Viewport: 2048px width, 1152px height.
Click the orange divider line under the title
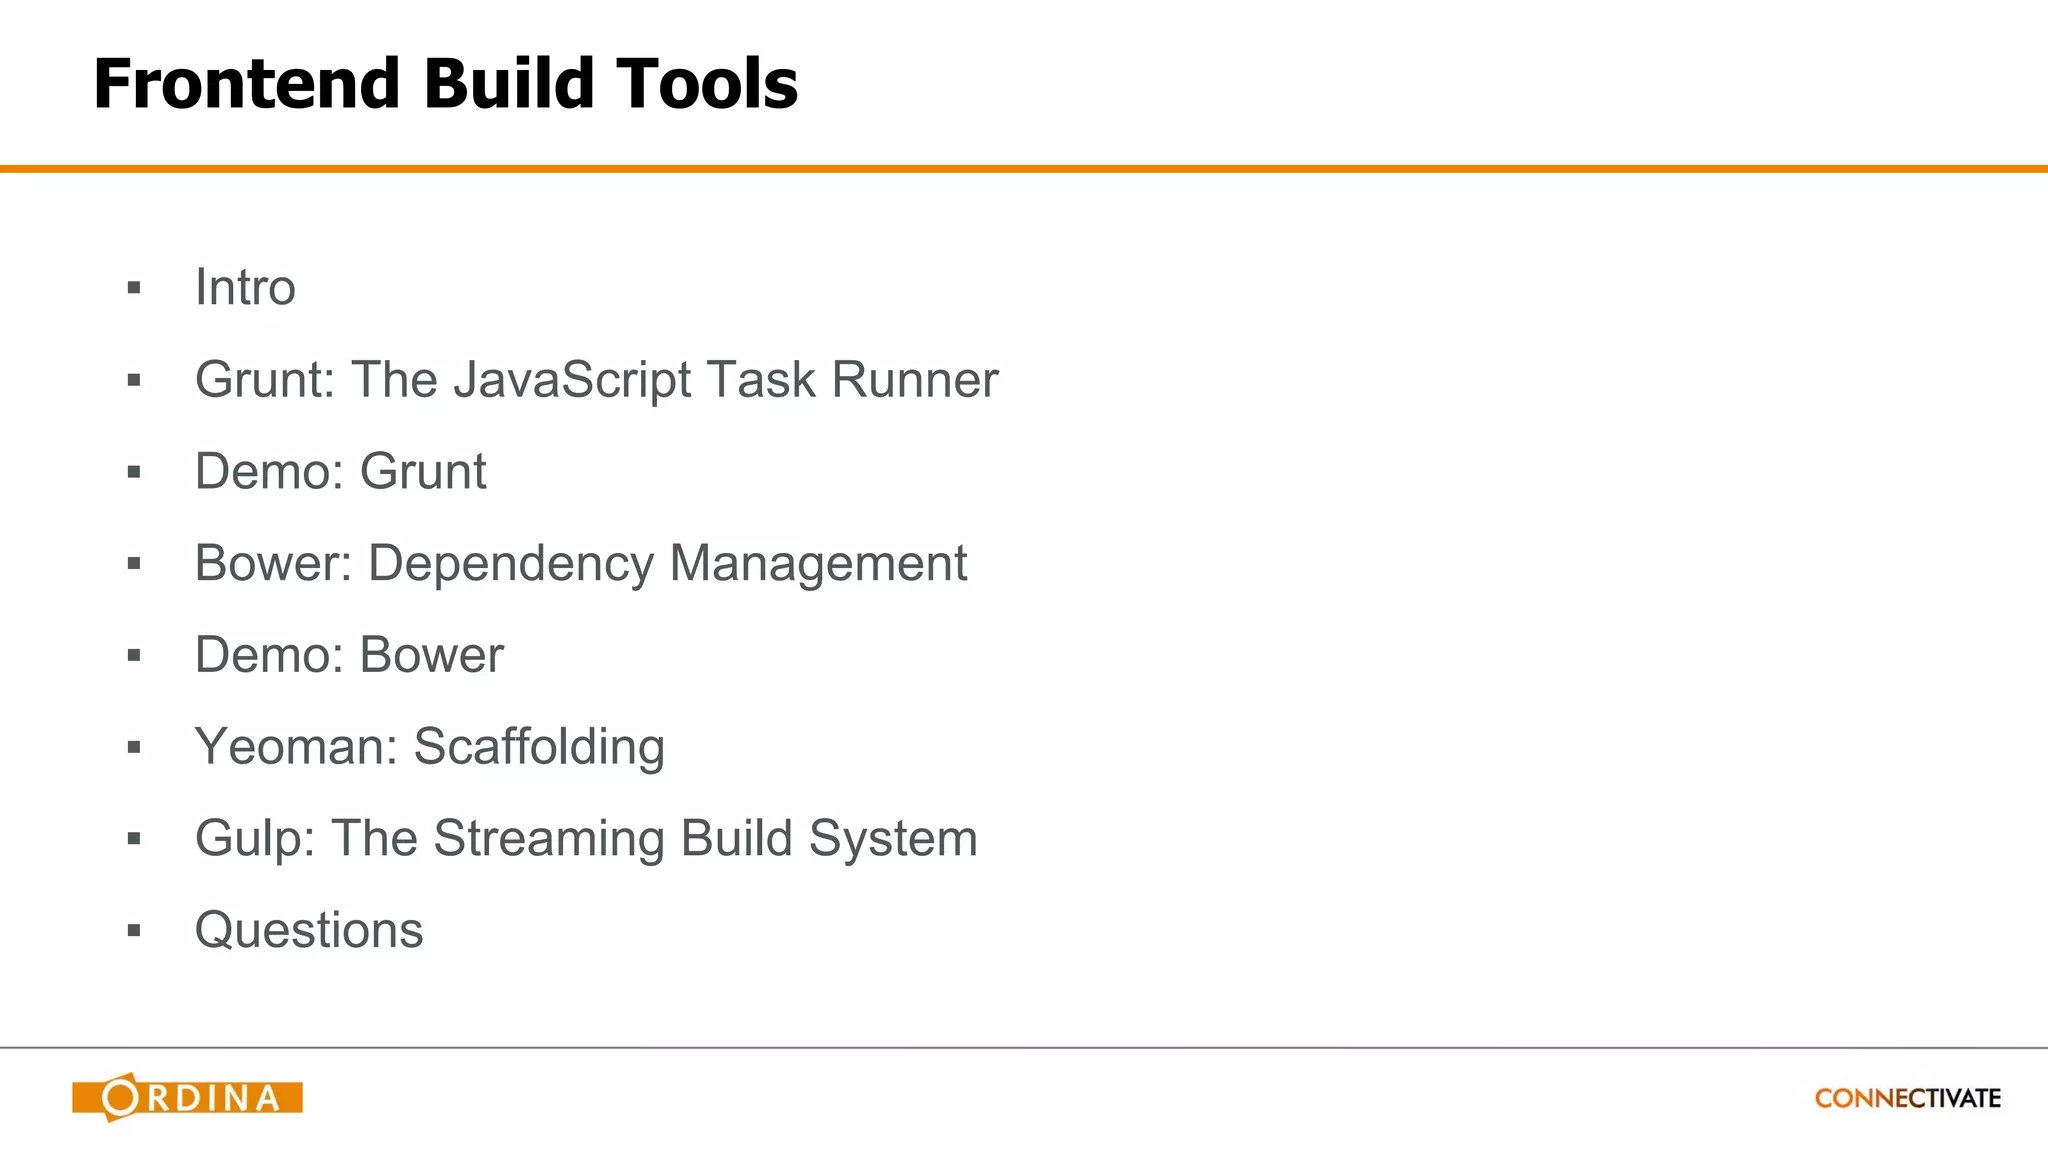click(1024, 169)
